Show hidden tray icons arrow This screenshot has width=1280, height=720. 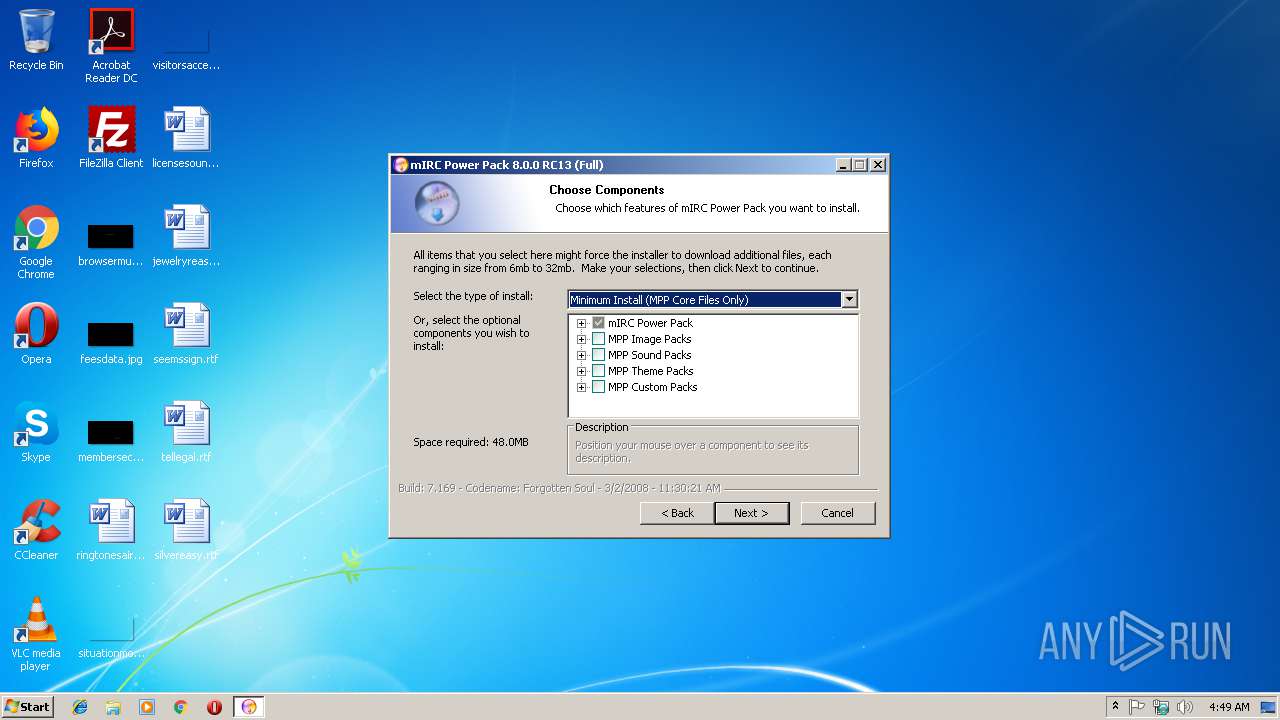pos(1115,707)
